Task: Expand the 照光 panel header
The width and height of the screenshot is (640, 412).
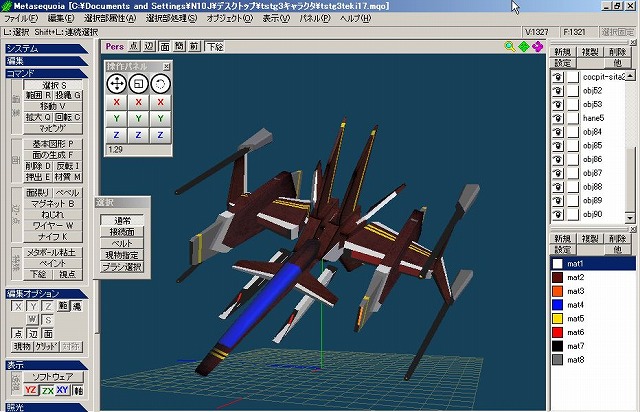Action: click(x=47, y=408)
